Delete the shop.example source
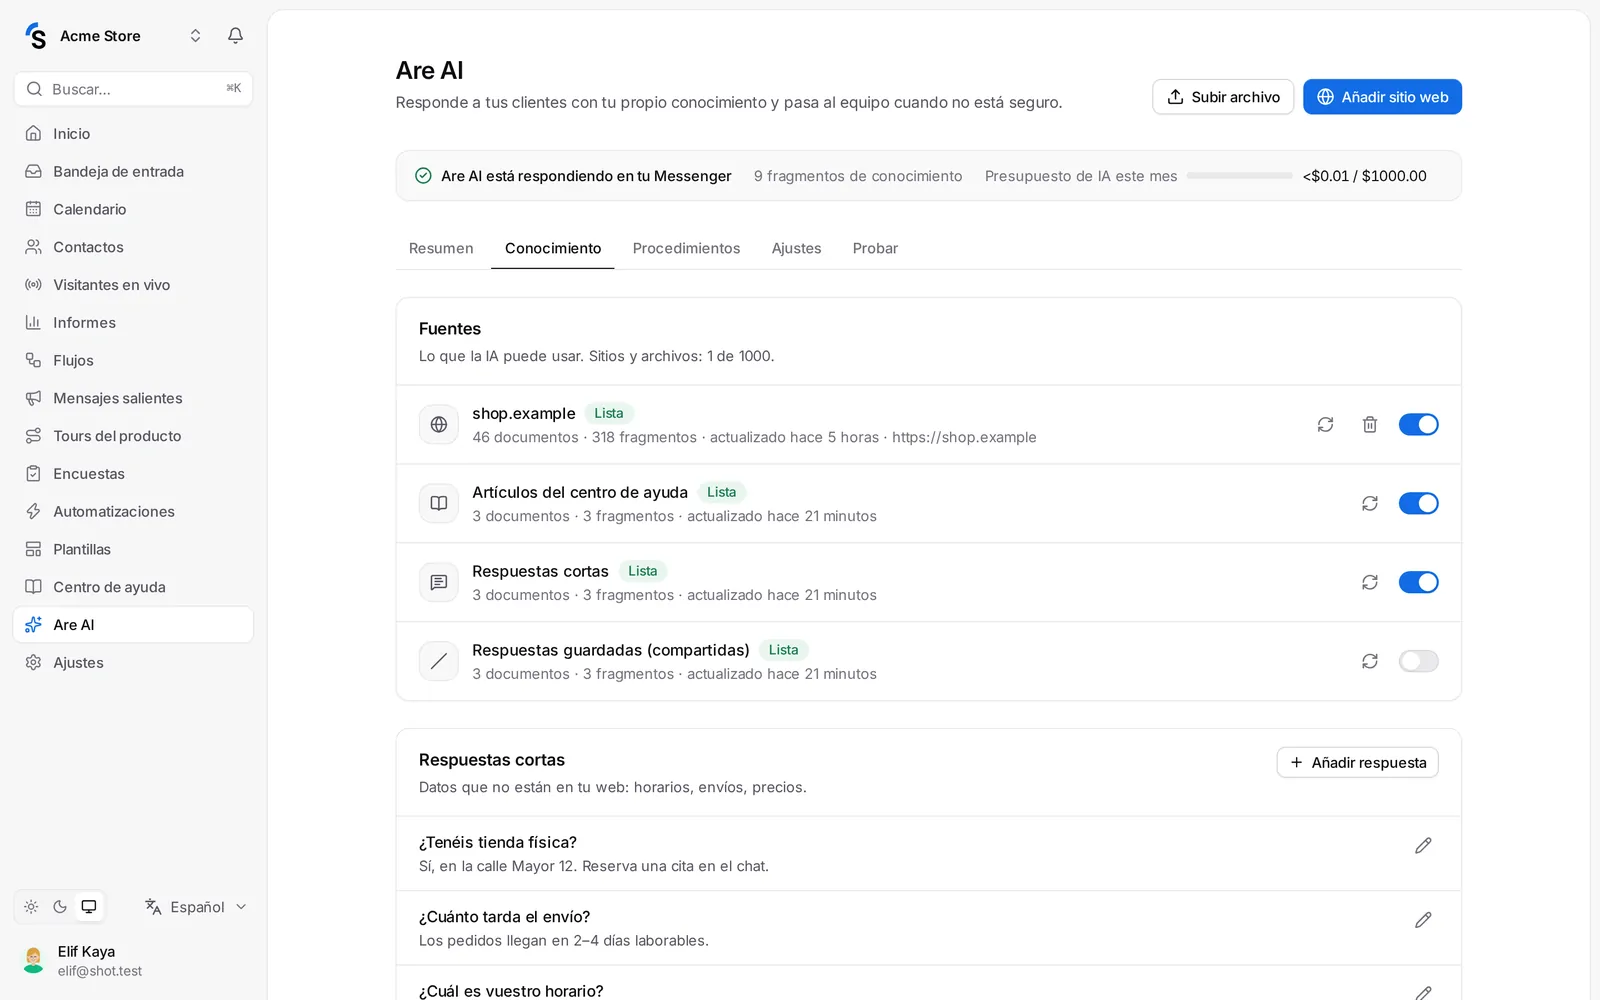This screenshot has height=1000, width=1600. [x=1370, y=424]
